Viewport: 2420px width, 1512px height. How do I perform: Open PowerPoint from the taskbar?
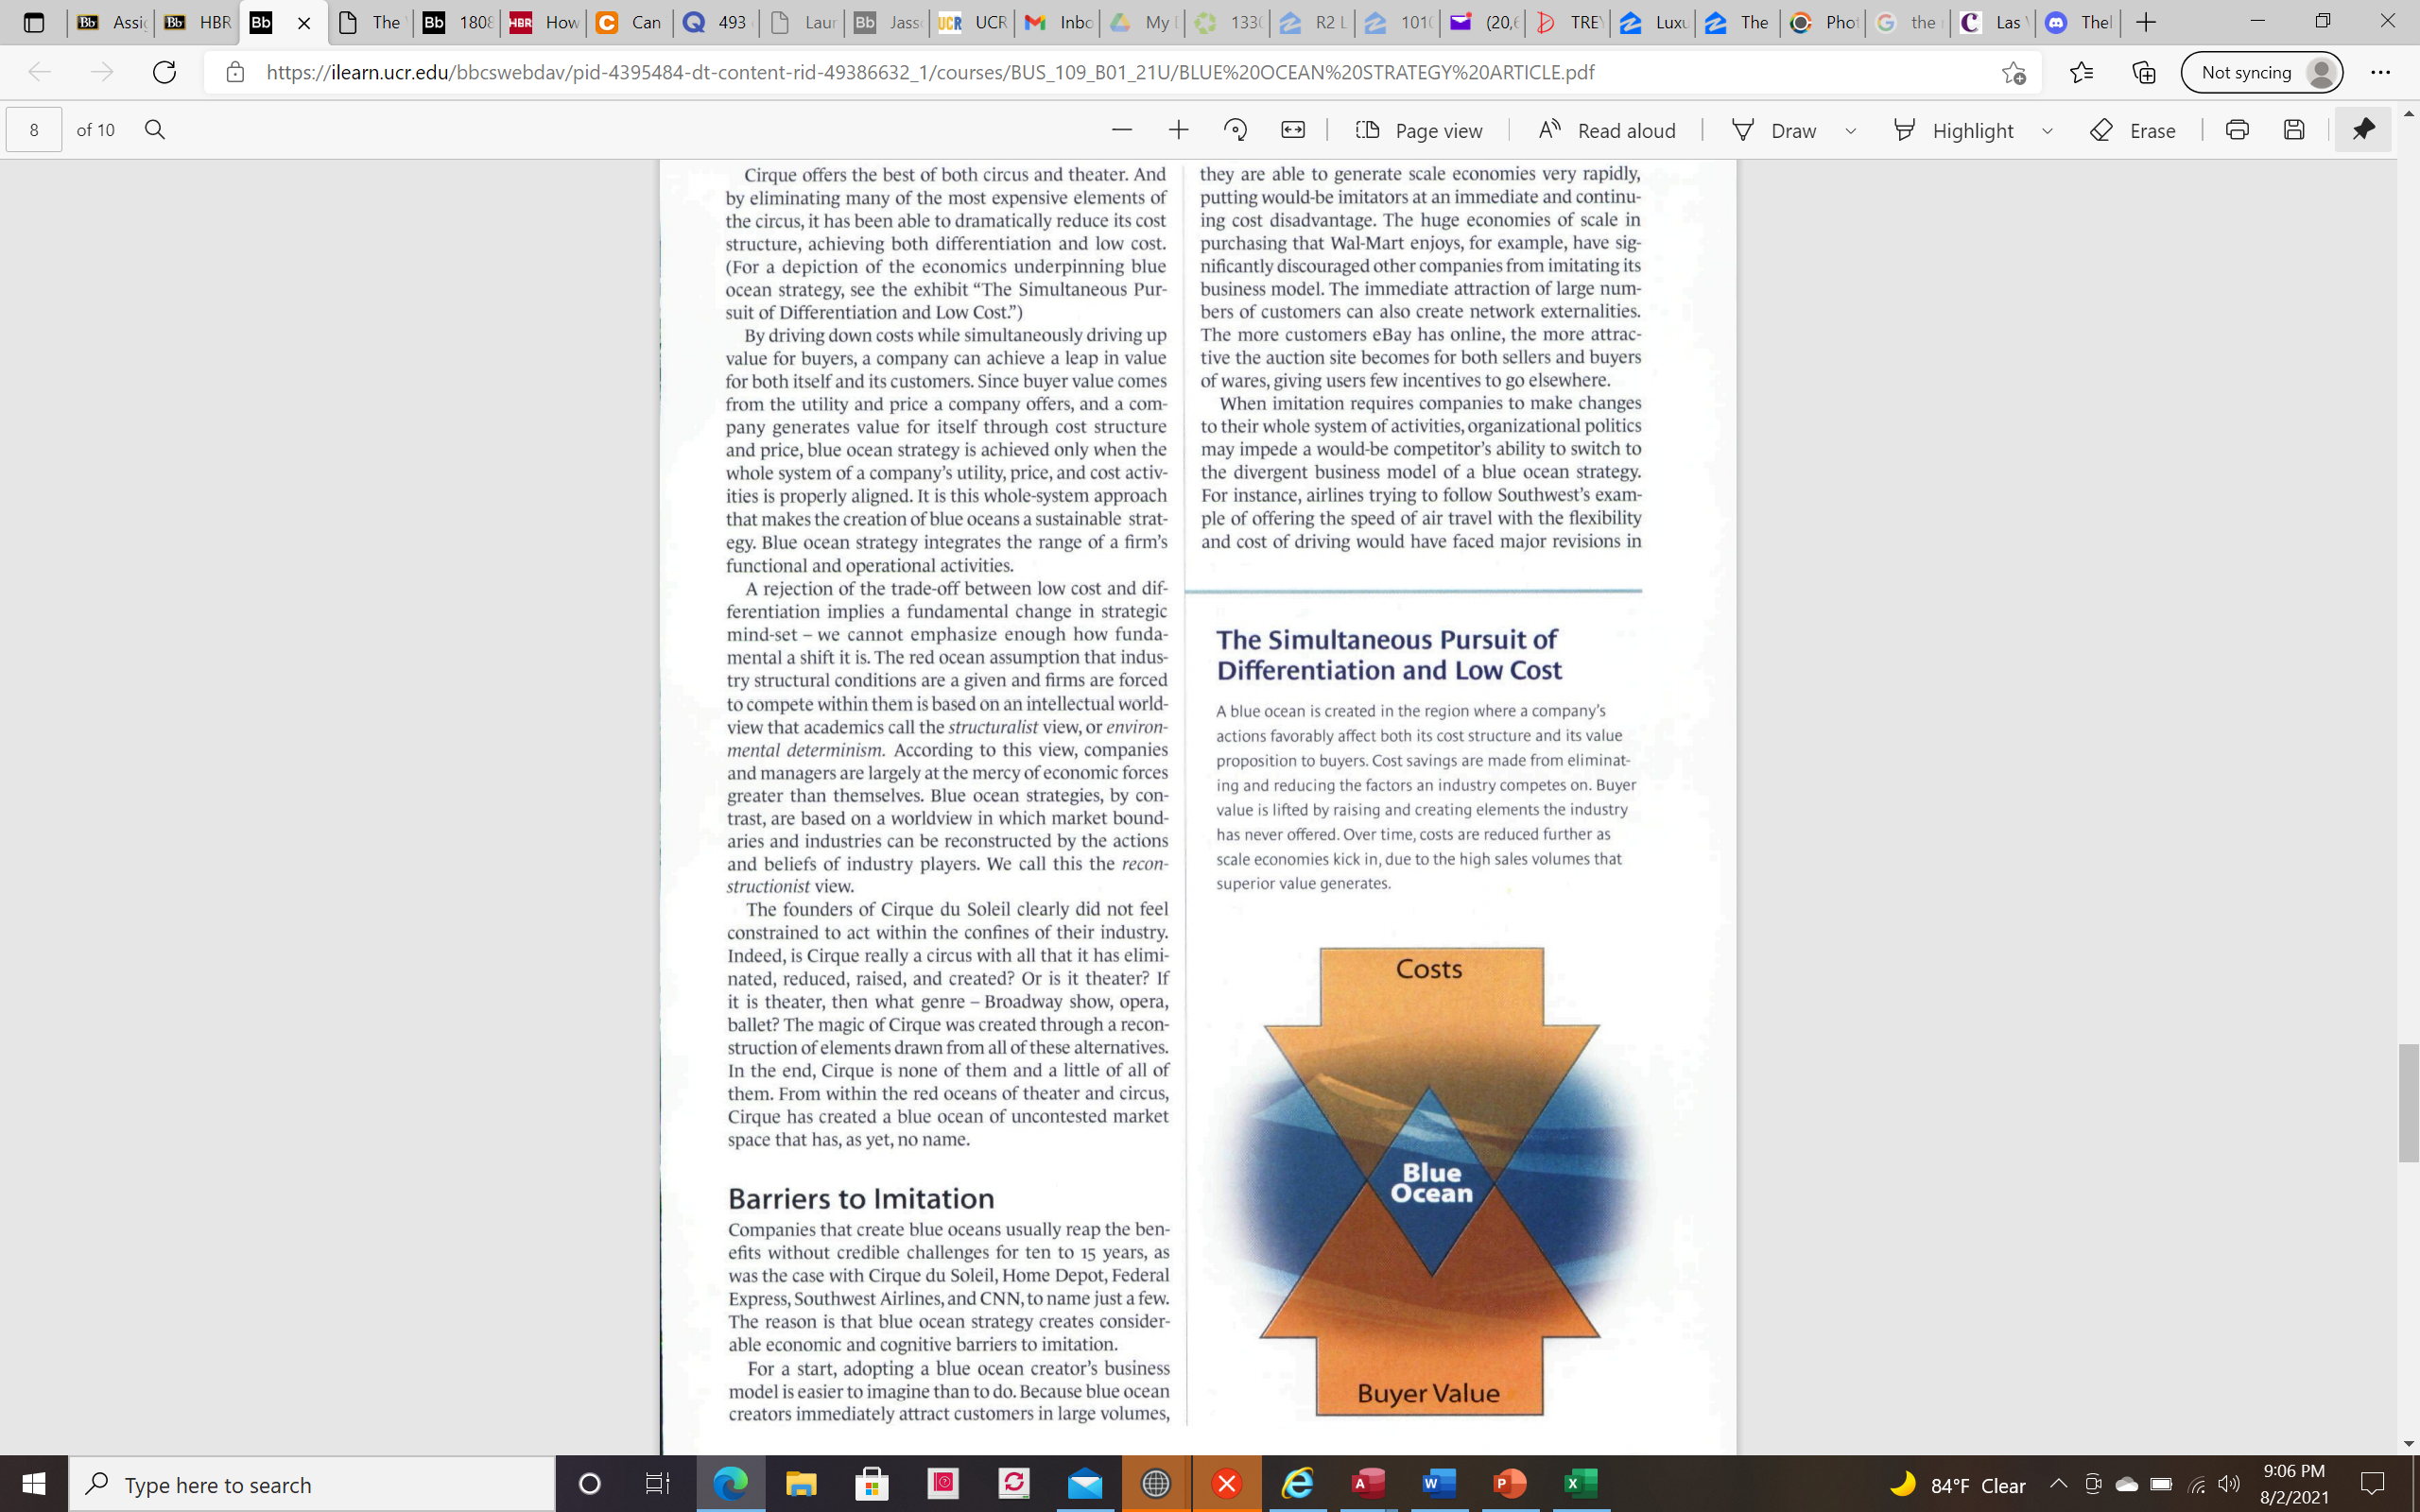[x=1510, y=1484]
